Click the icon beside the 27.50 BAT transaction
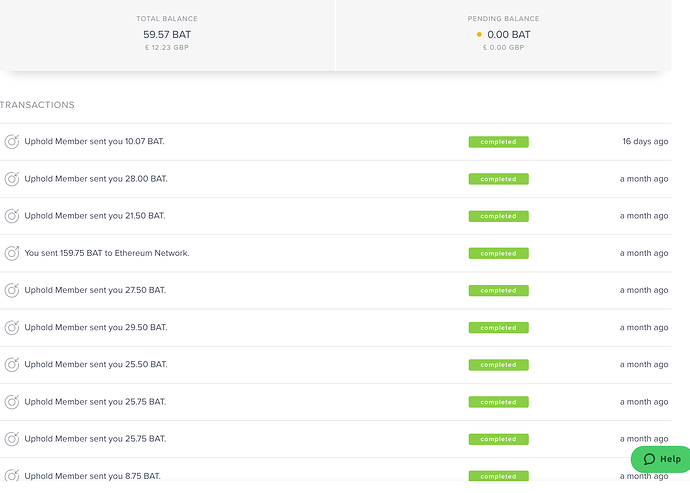Viewport: 690px width, 493px height. point(12,290)
